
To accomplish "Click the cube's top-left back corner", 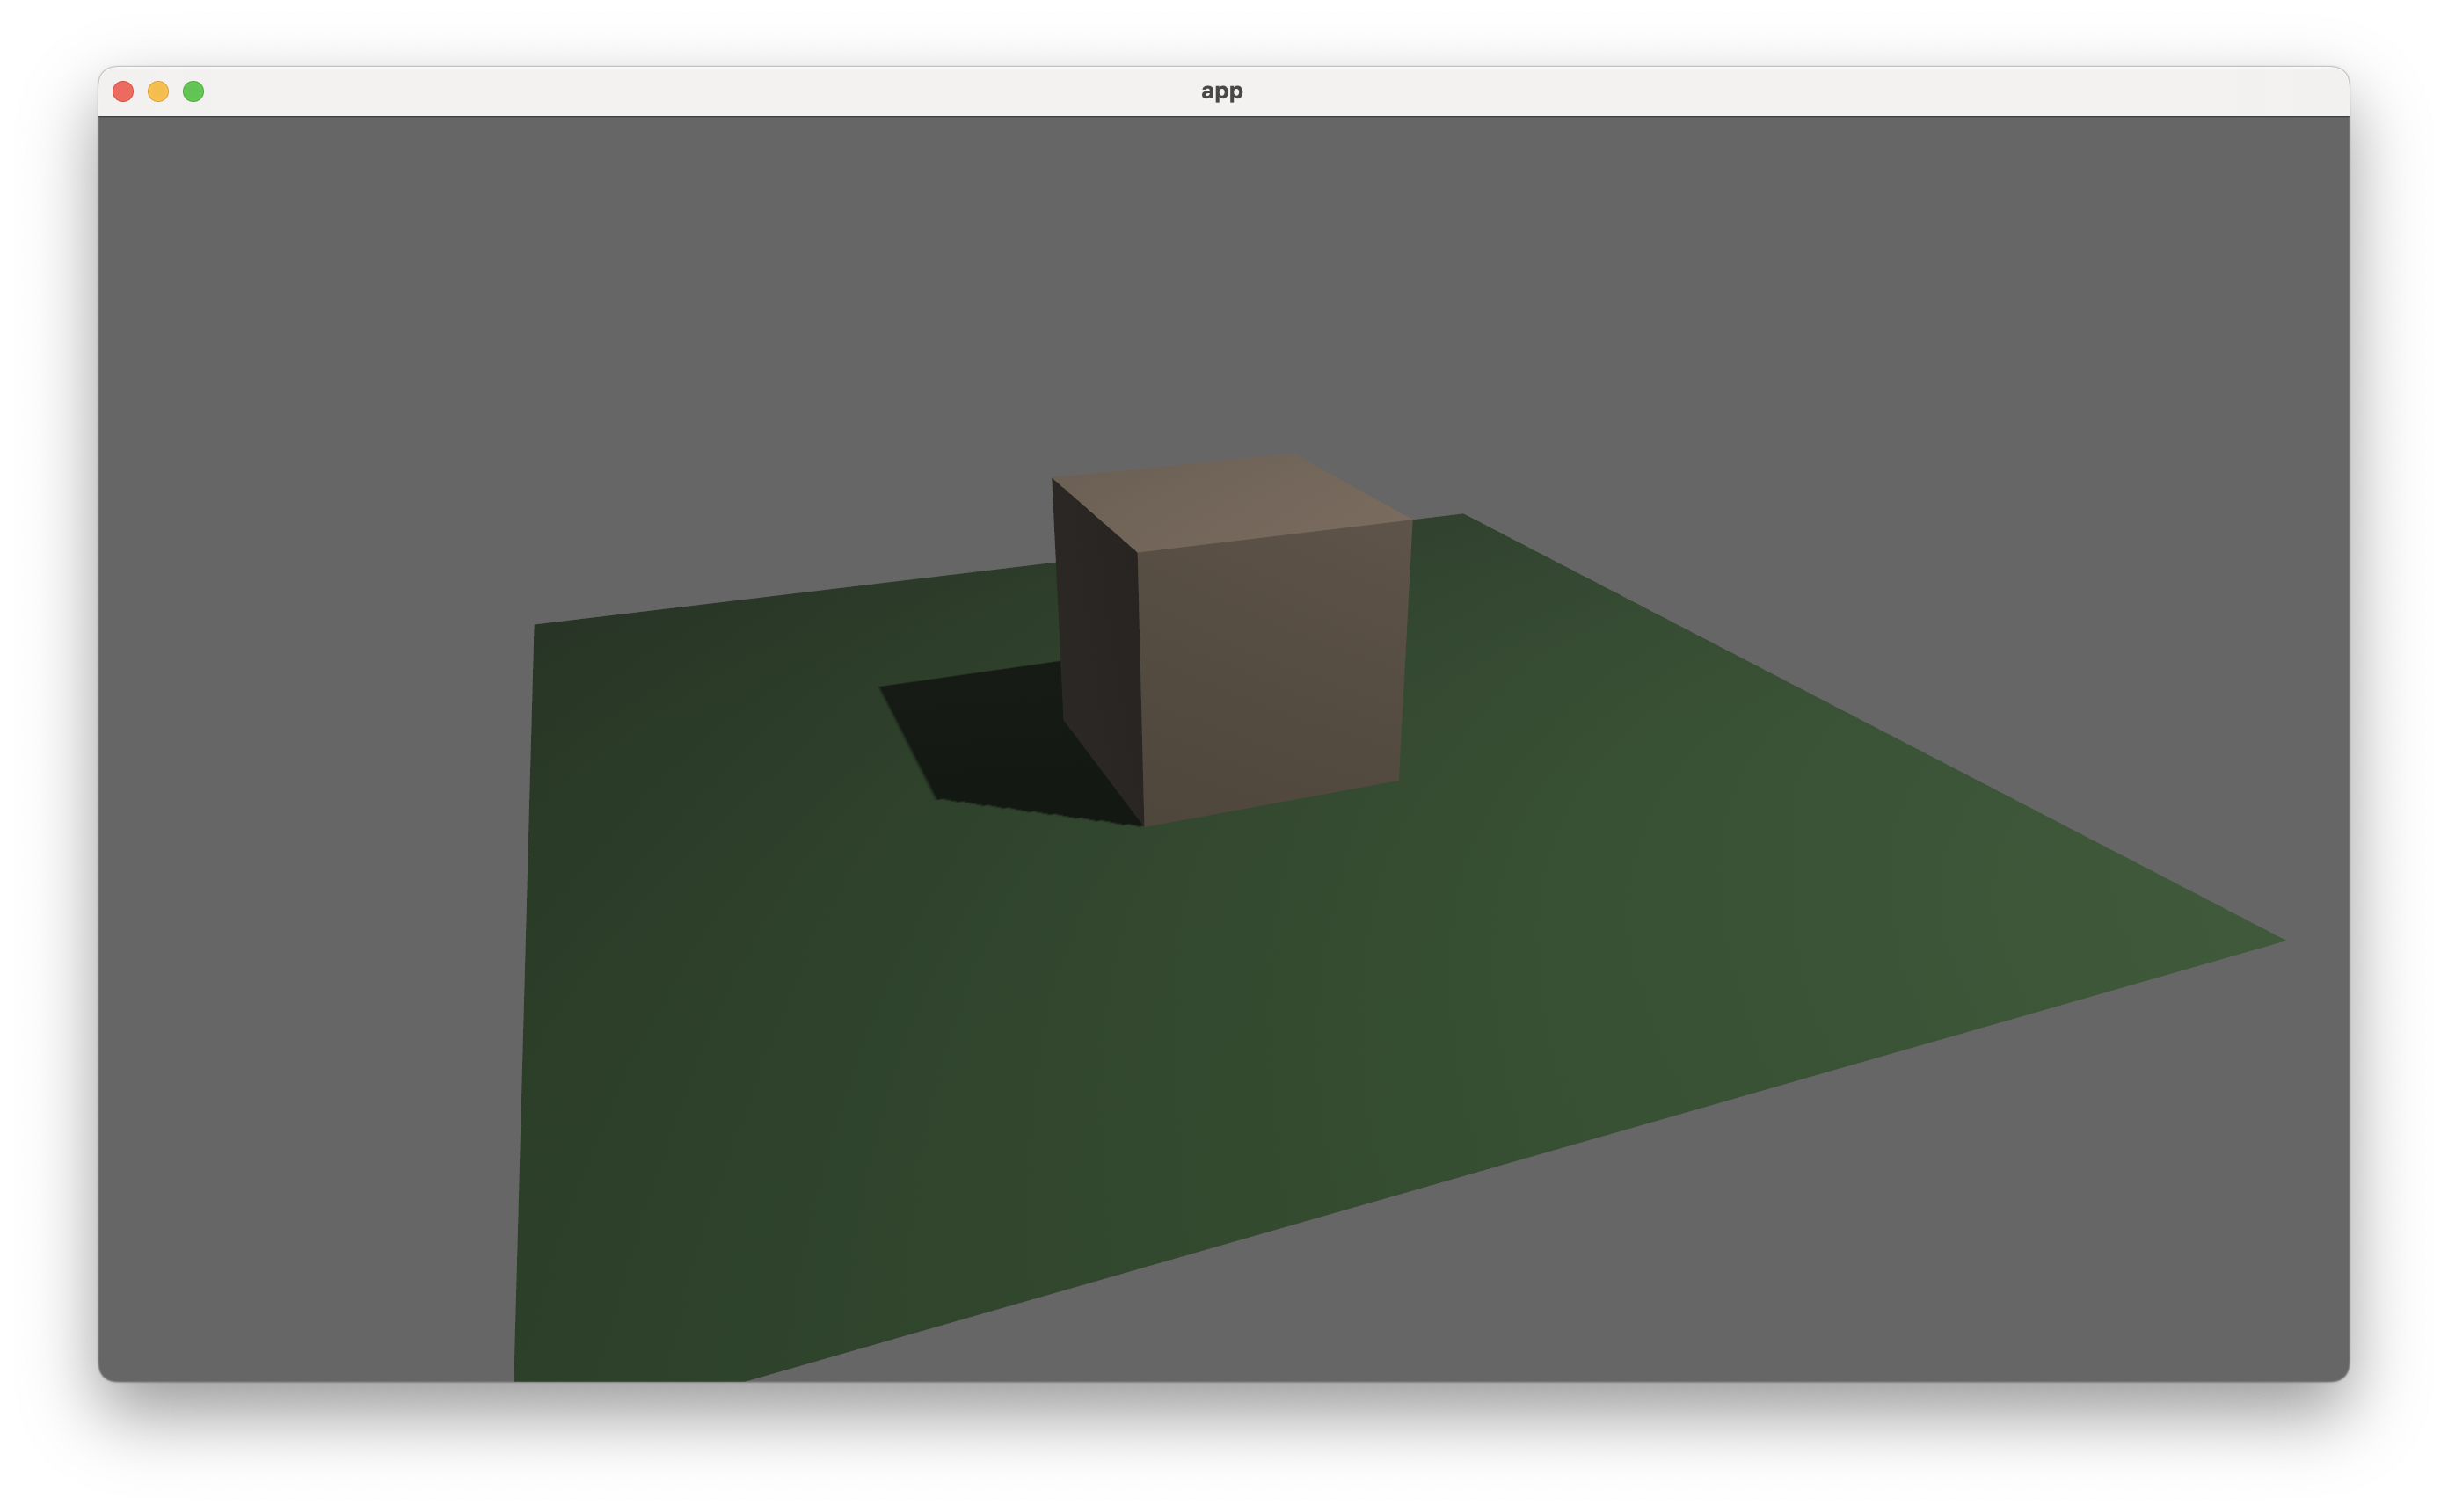I will pos(1053,480).
